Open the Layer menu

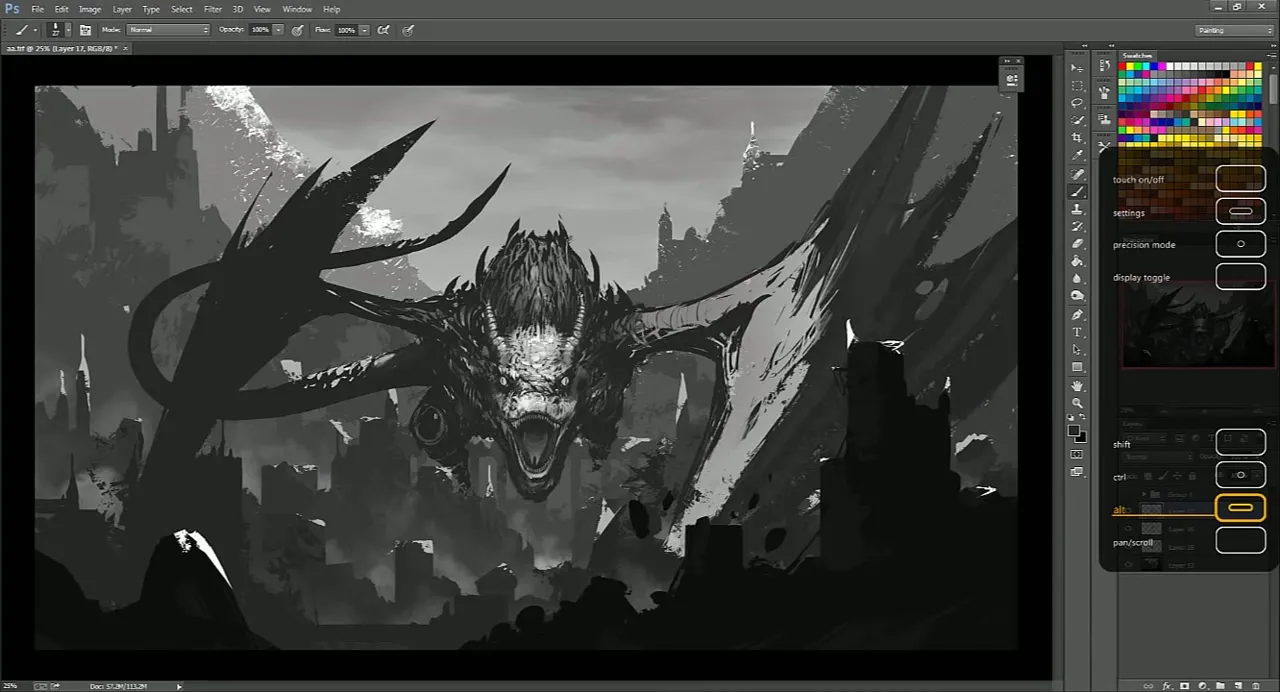122,9
